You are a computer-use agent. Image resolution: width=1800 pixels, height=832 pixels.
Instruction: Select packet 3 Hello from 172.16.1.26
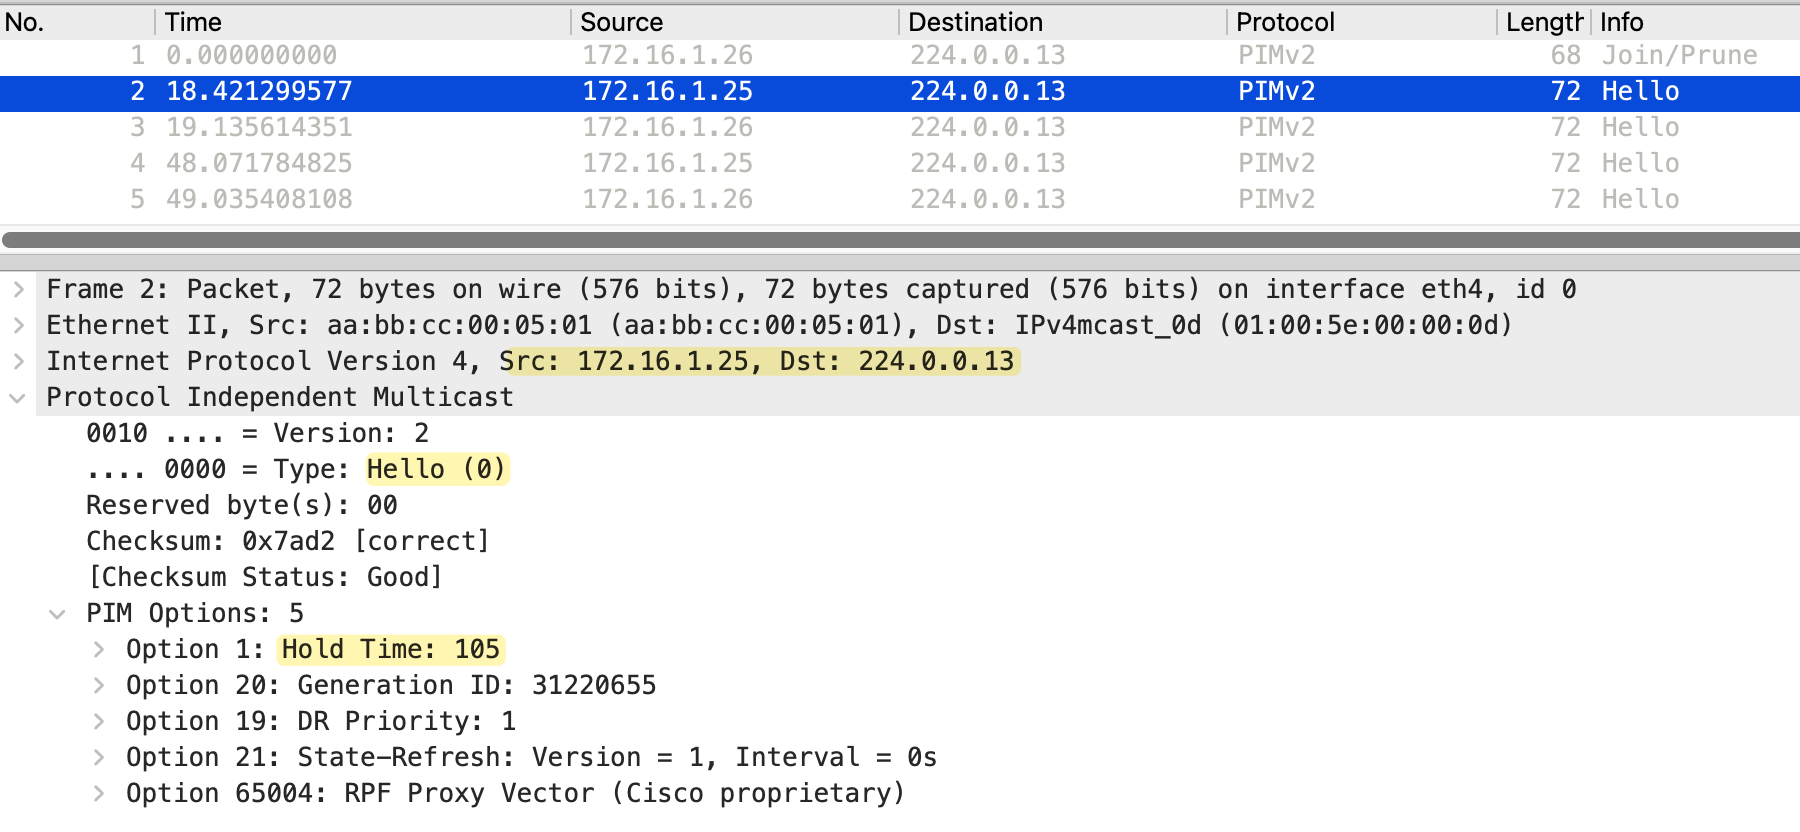[900, 128]
